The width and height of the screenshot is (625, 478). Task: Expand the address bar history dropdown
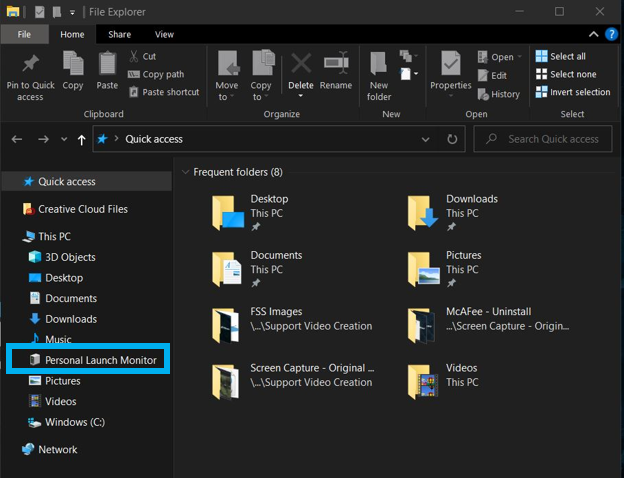(425, 139)
